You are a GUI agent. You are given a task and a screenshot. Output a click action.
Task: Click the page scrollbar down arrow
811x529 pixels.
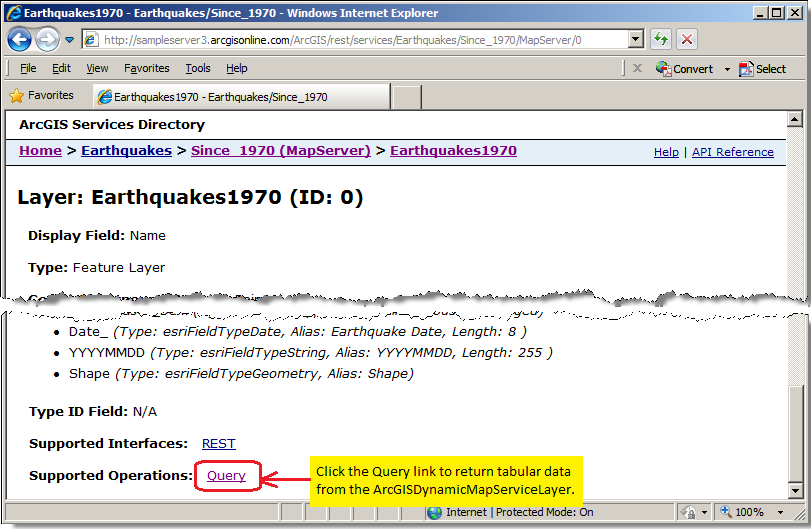click(794, 490)
